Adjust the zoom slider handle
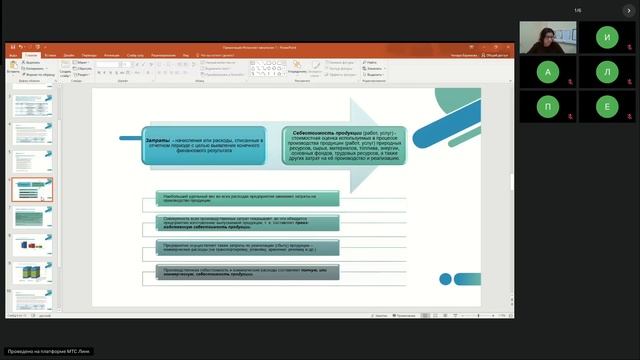The image size is (640, 360). coord(478,316)
